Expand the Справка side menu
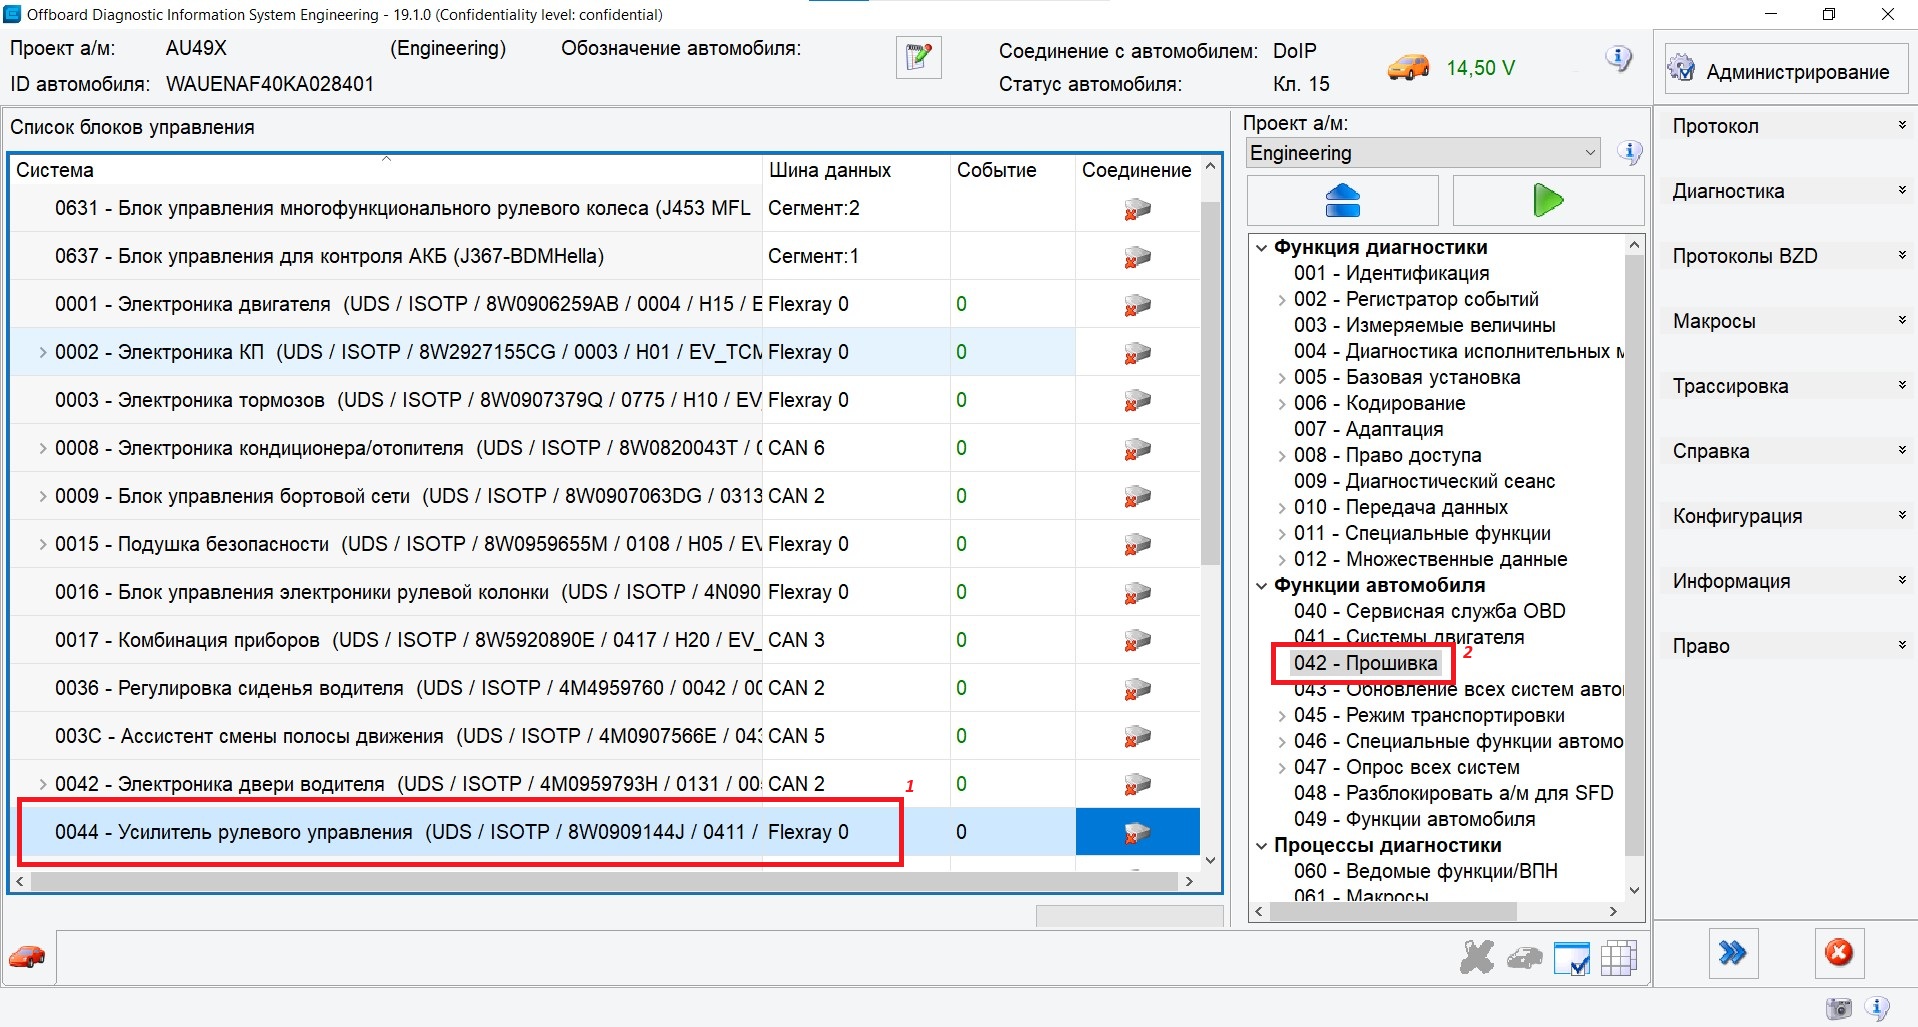This screenshot has width=1918, height=1027. (1787, 451)
